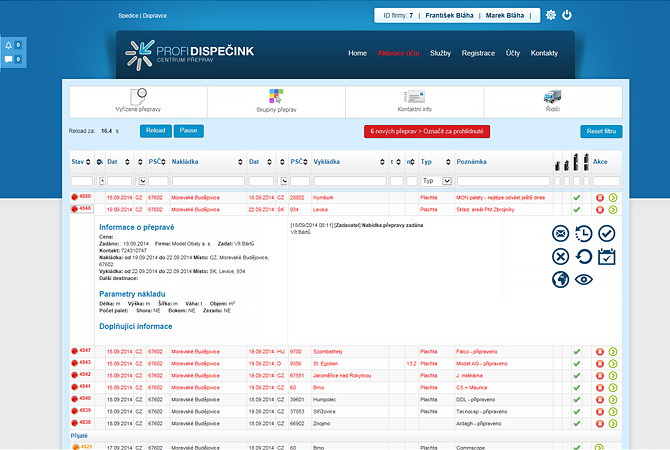Click the refresh circular arrow icon
This screenshot has height=450, width=670.
583,256
